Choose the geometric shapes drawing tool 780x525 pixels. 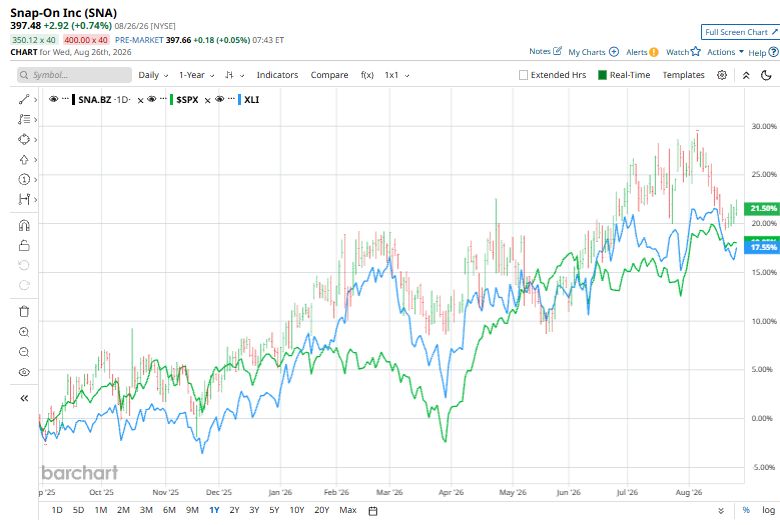24,139
